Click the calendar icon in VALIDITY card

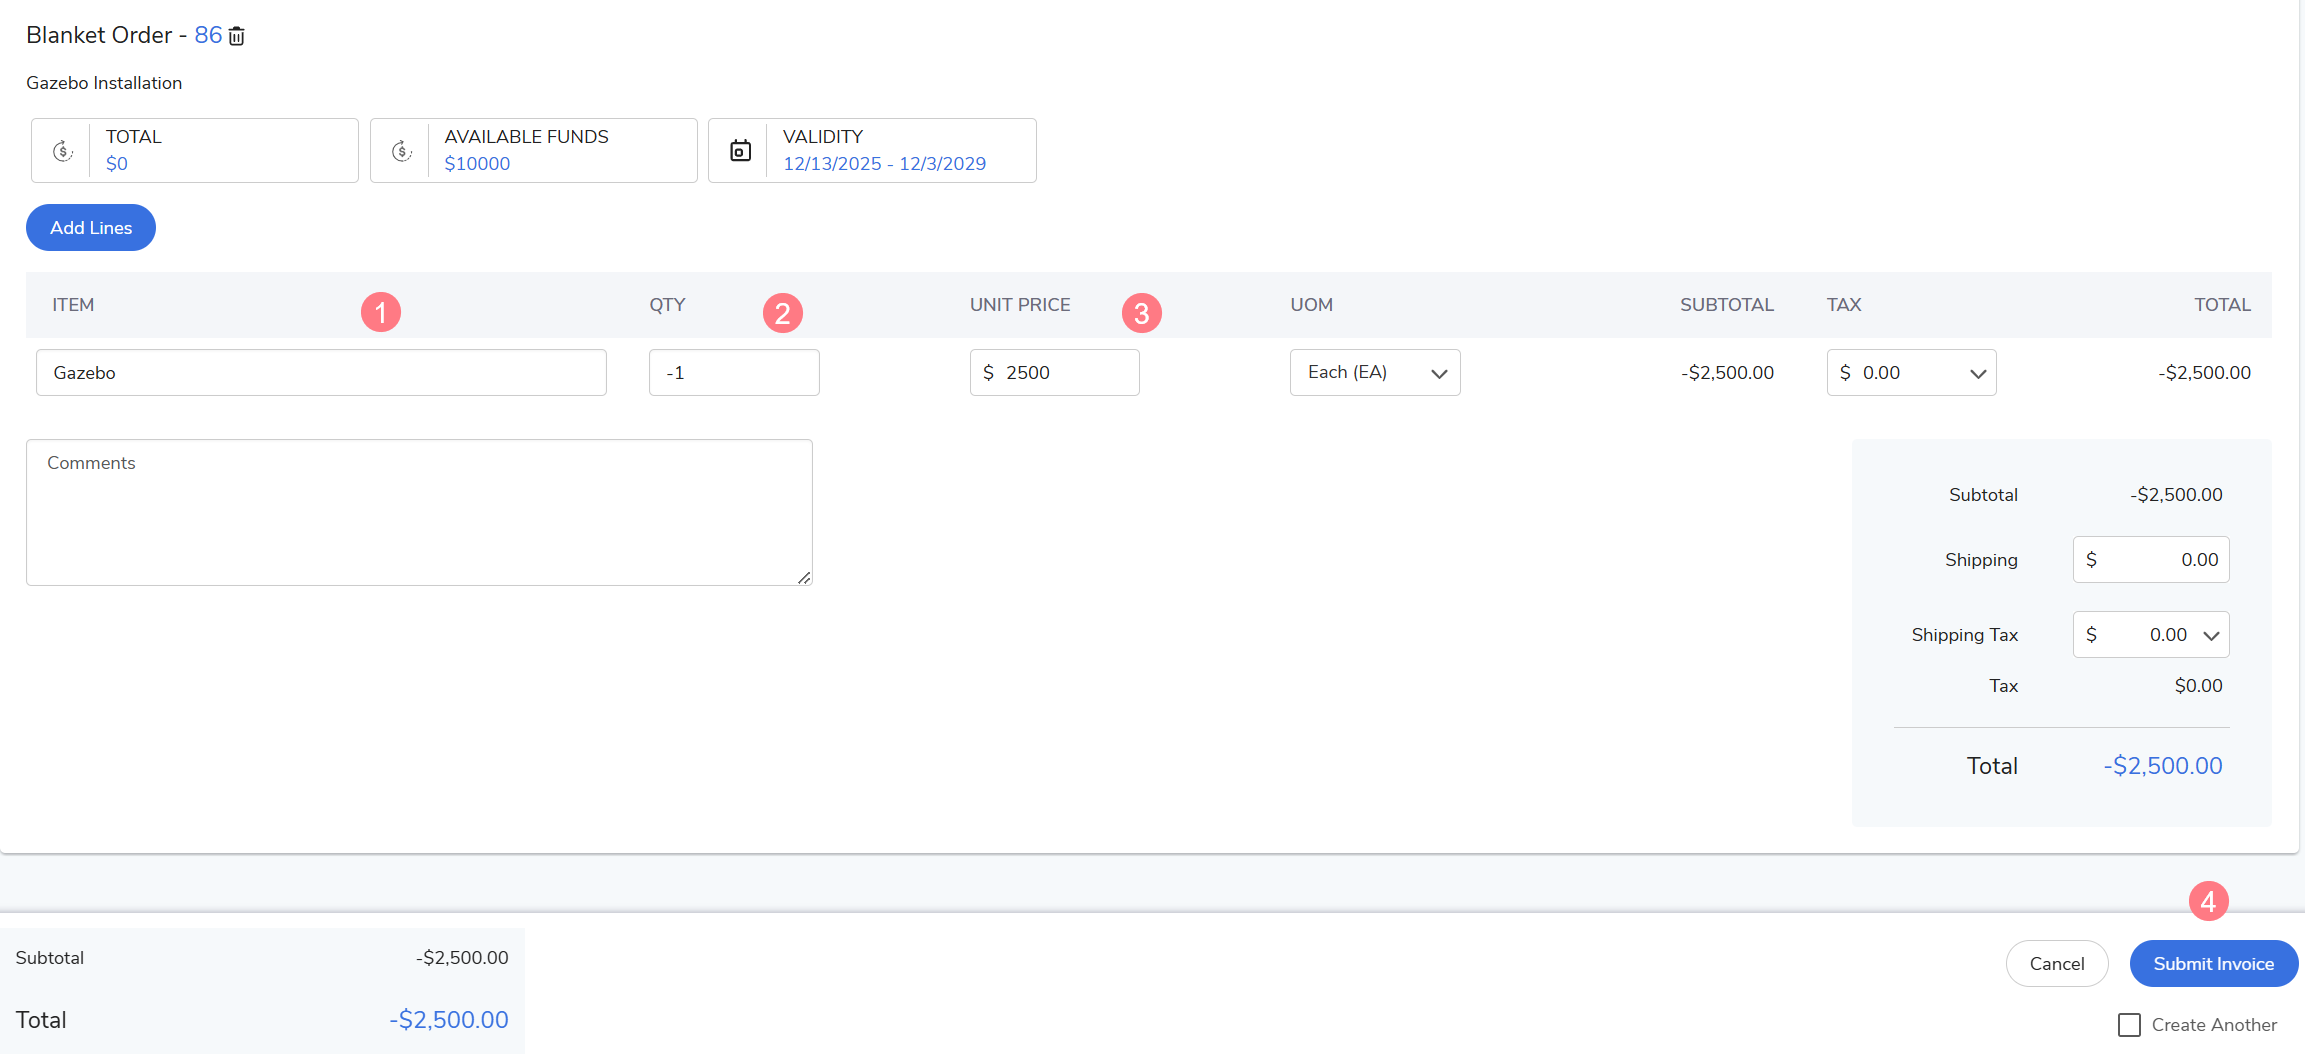point(740,151)
